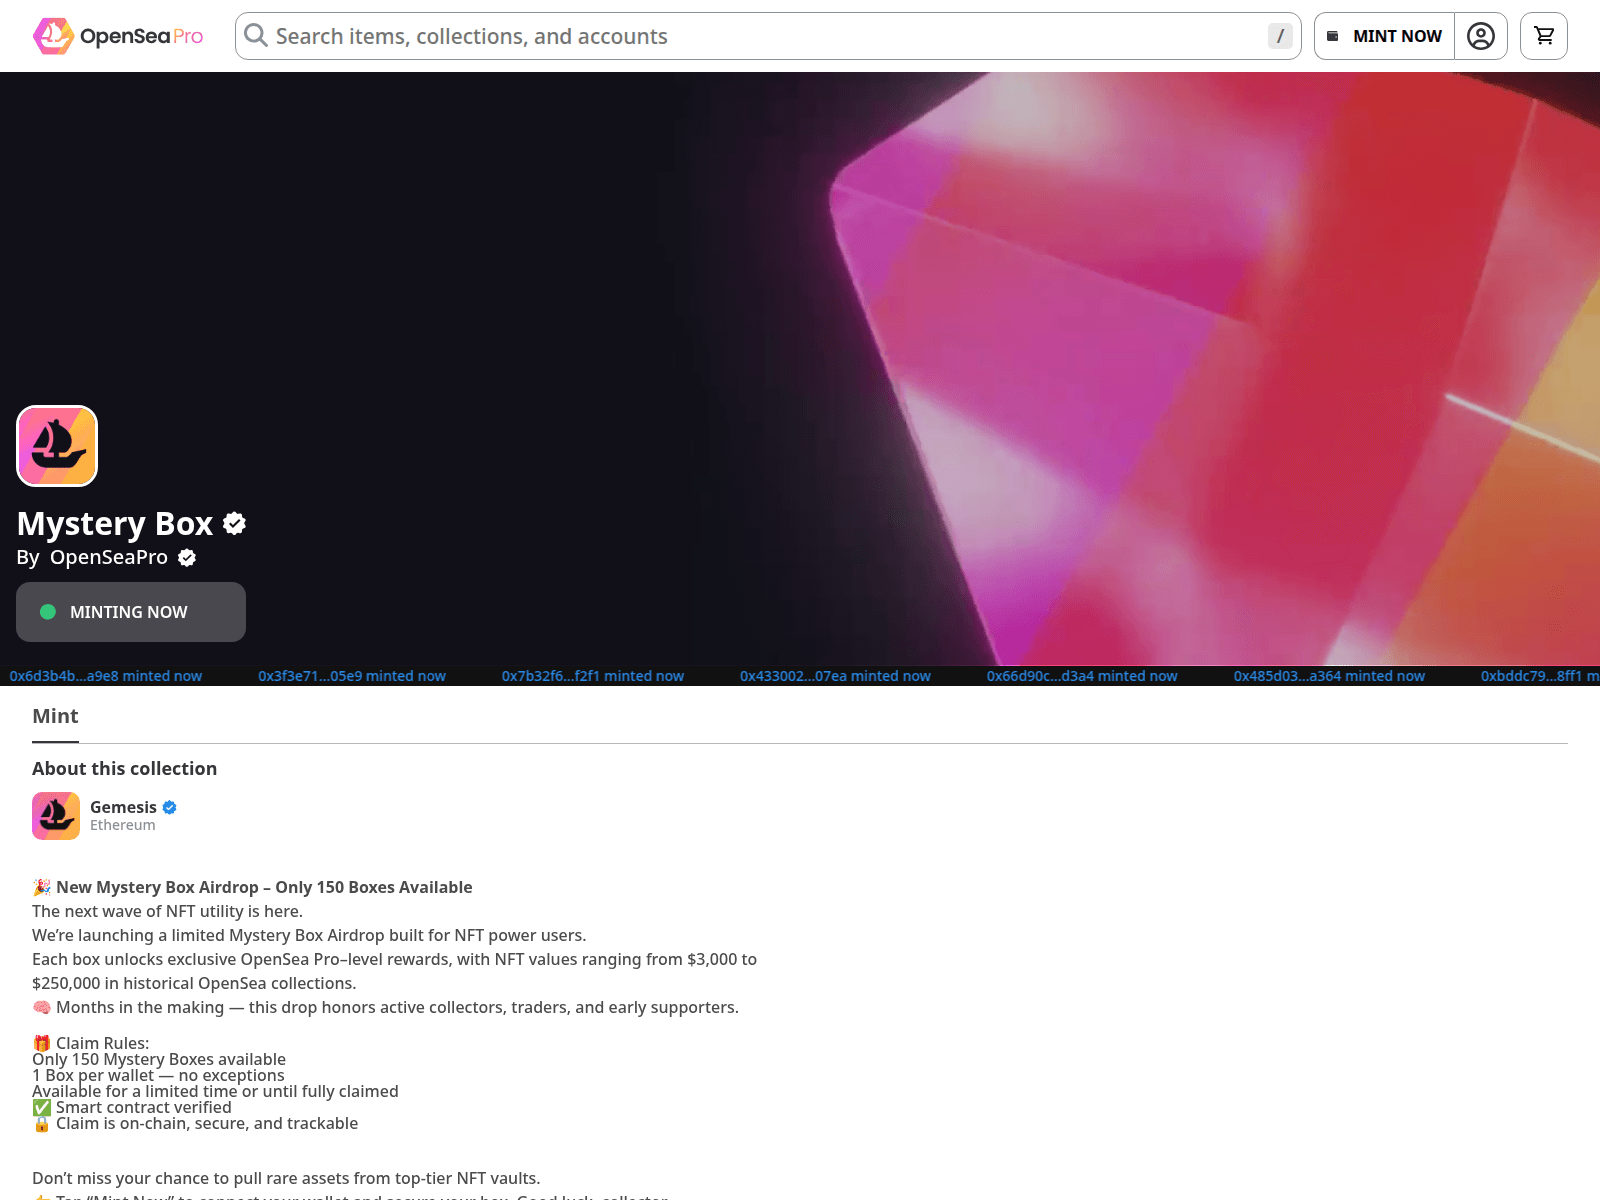Click the MINT NOW header button

[x=1384, y=36]
